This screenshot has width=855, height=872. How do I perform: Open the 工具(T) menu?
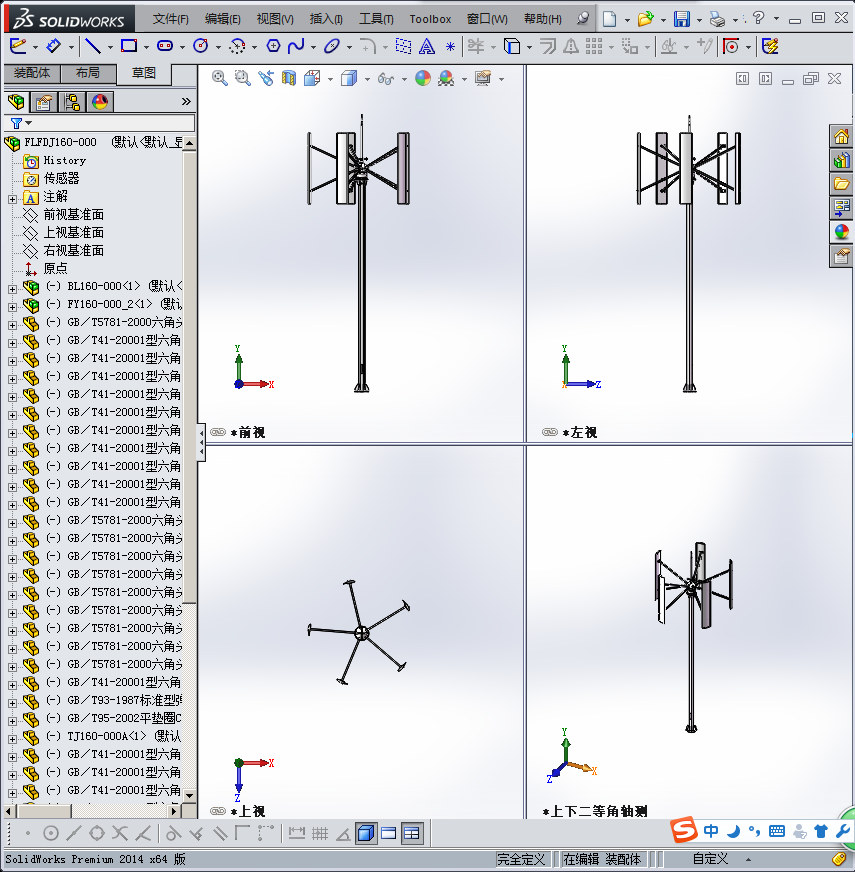click(x=376, y=19)
